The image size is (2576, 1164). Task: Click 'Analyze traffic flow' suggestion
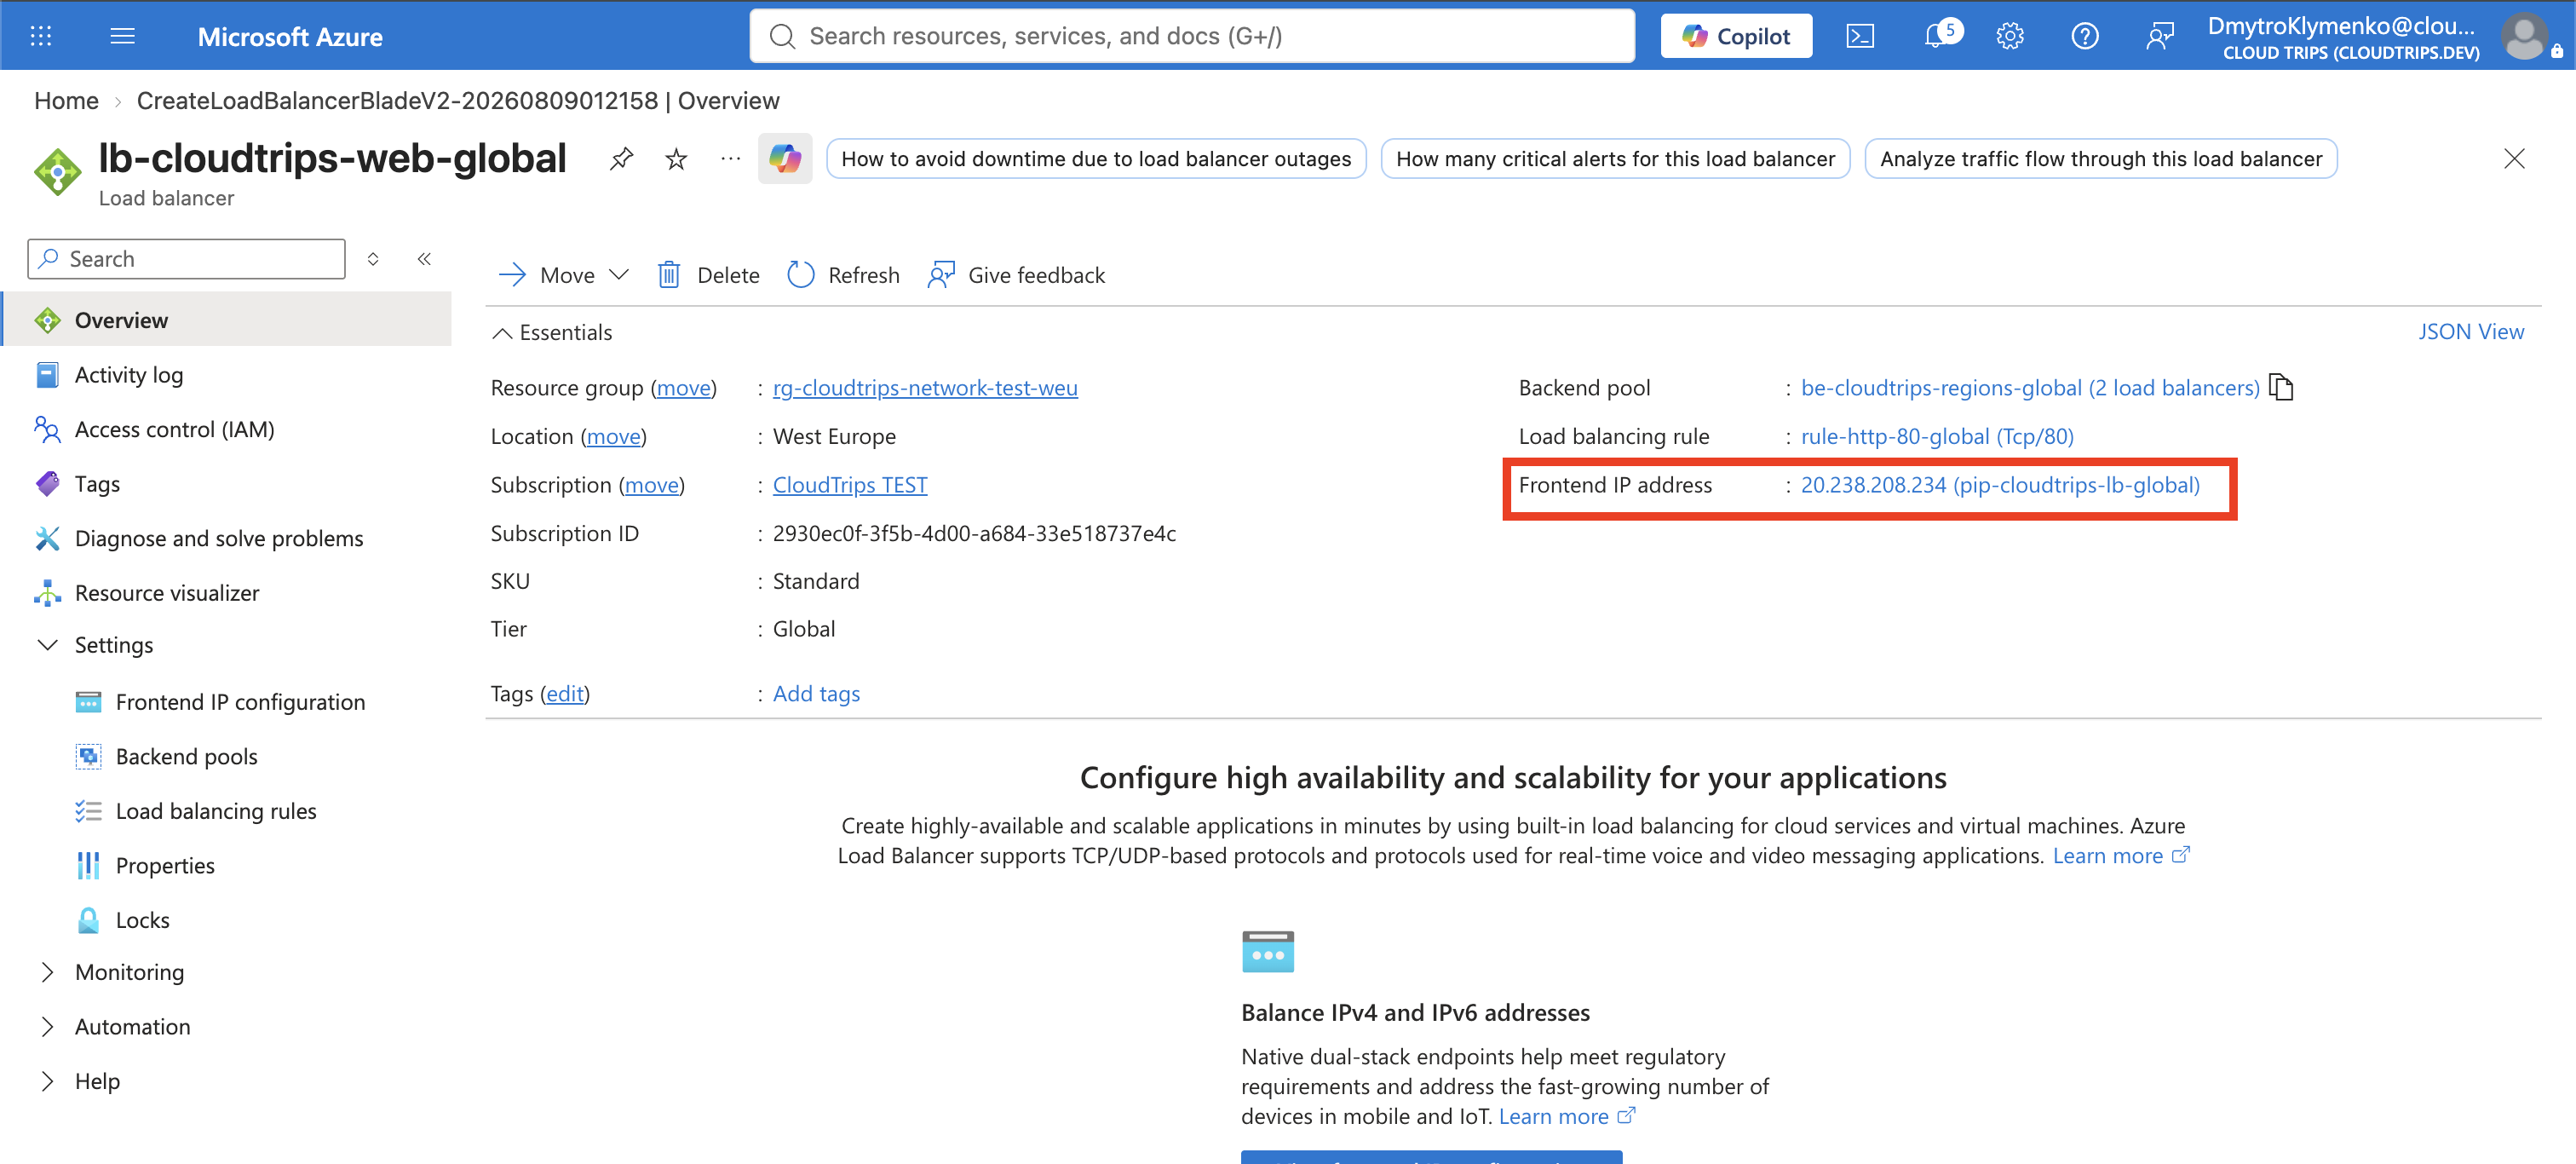[x=2100, y=158]
